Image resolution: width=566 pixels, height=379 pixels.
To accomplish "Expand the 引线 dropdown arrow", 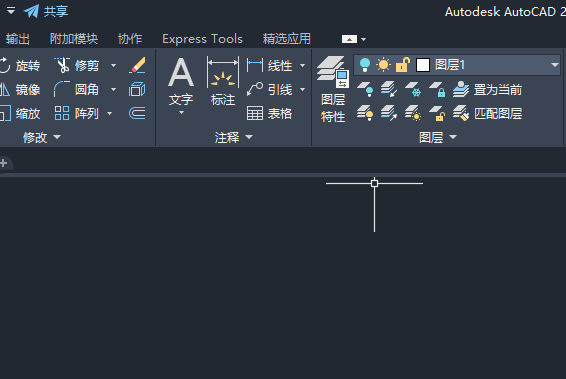I will (302, 90).
